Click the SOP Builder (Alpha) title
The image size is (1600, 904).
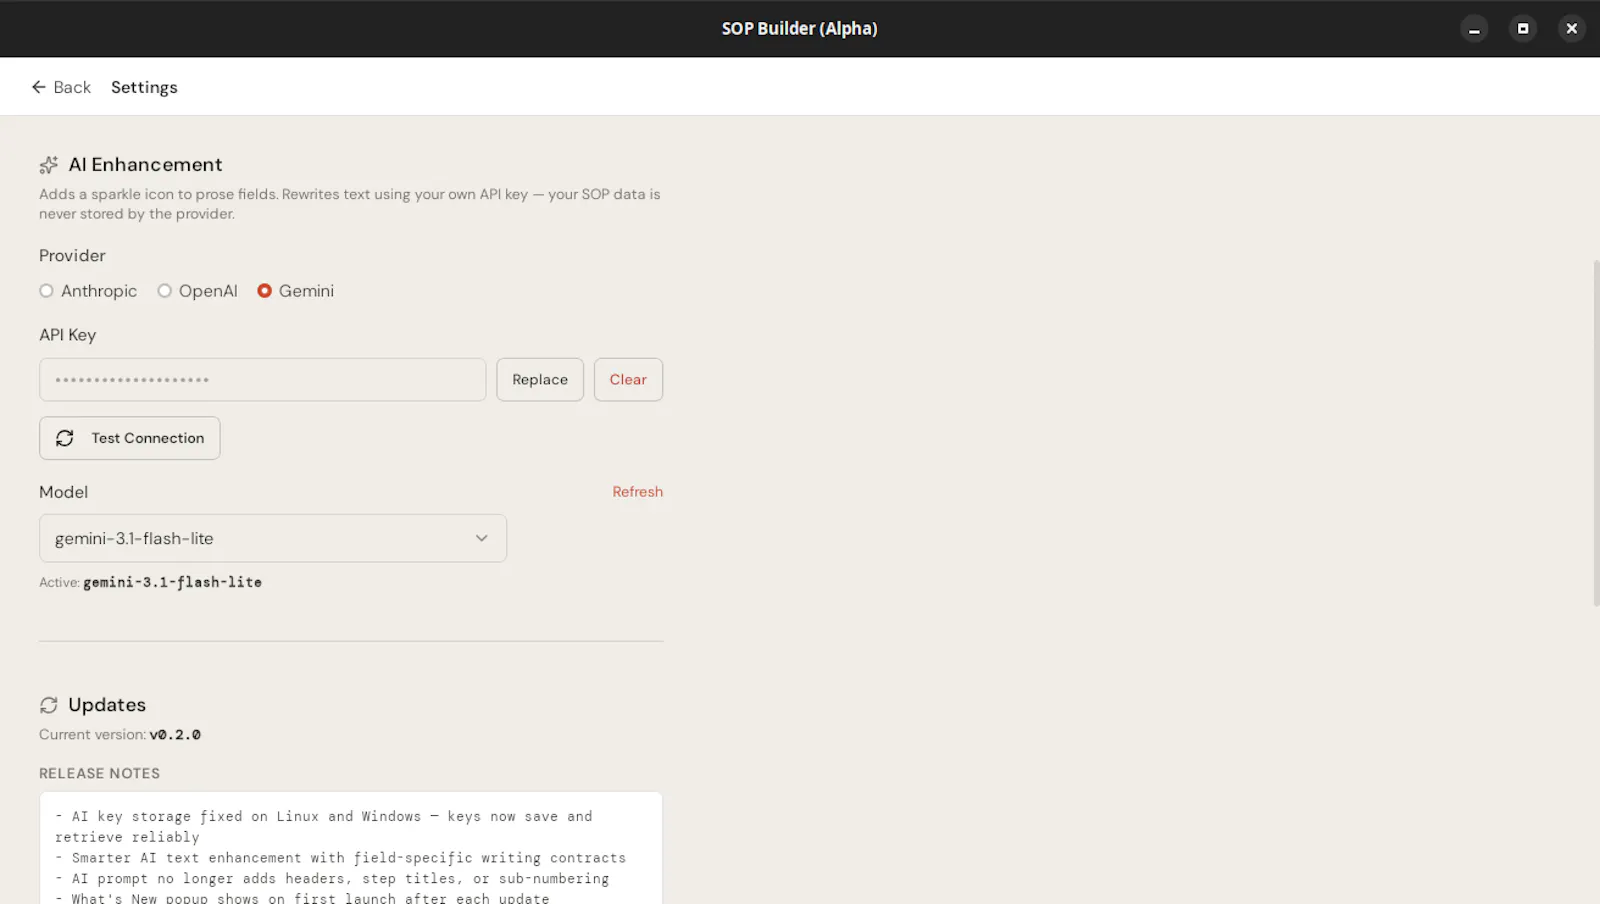tap(800, 29)
